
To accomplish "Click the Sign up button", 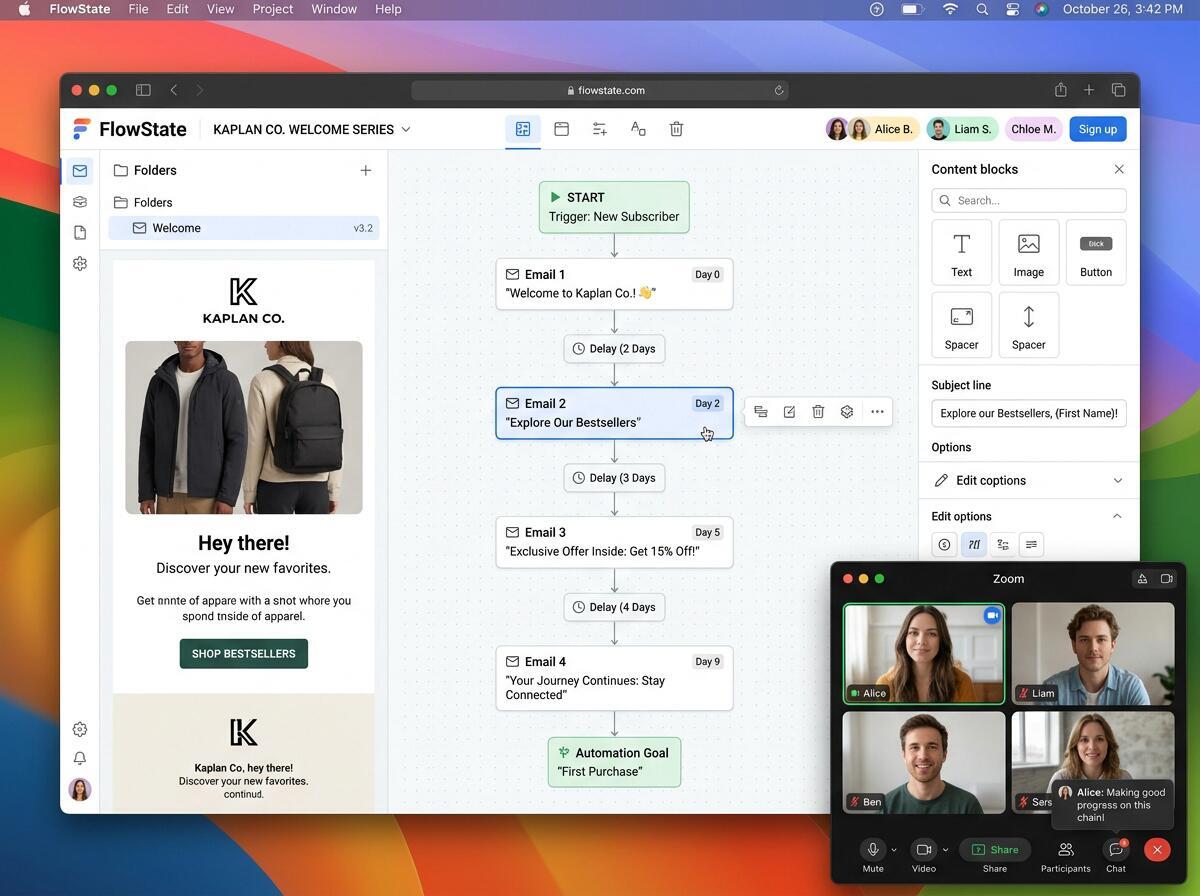I will (x=1097, y=129).
